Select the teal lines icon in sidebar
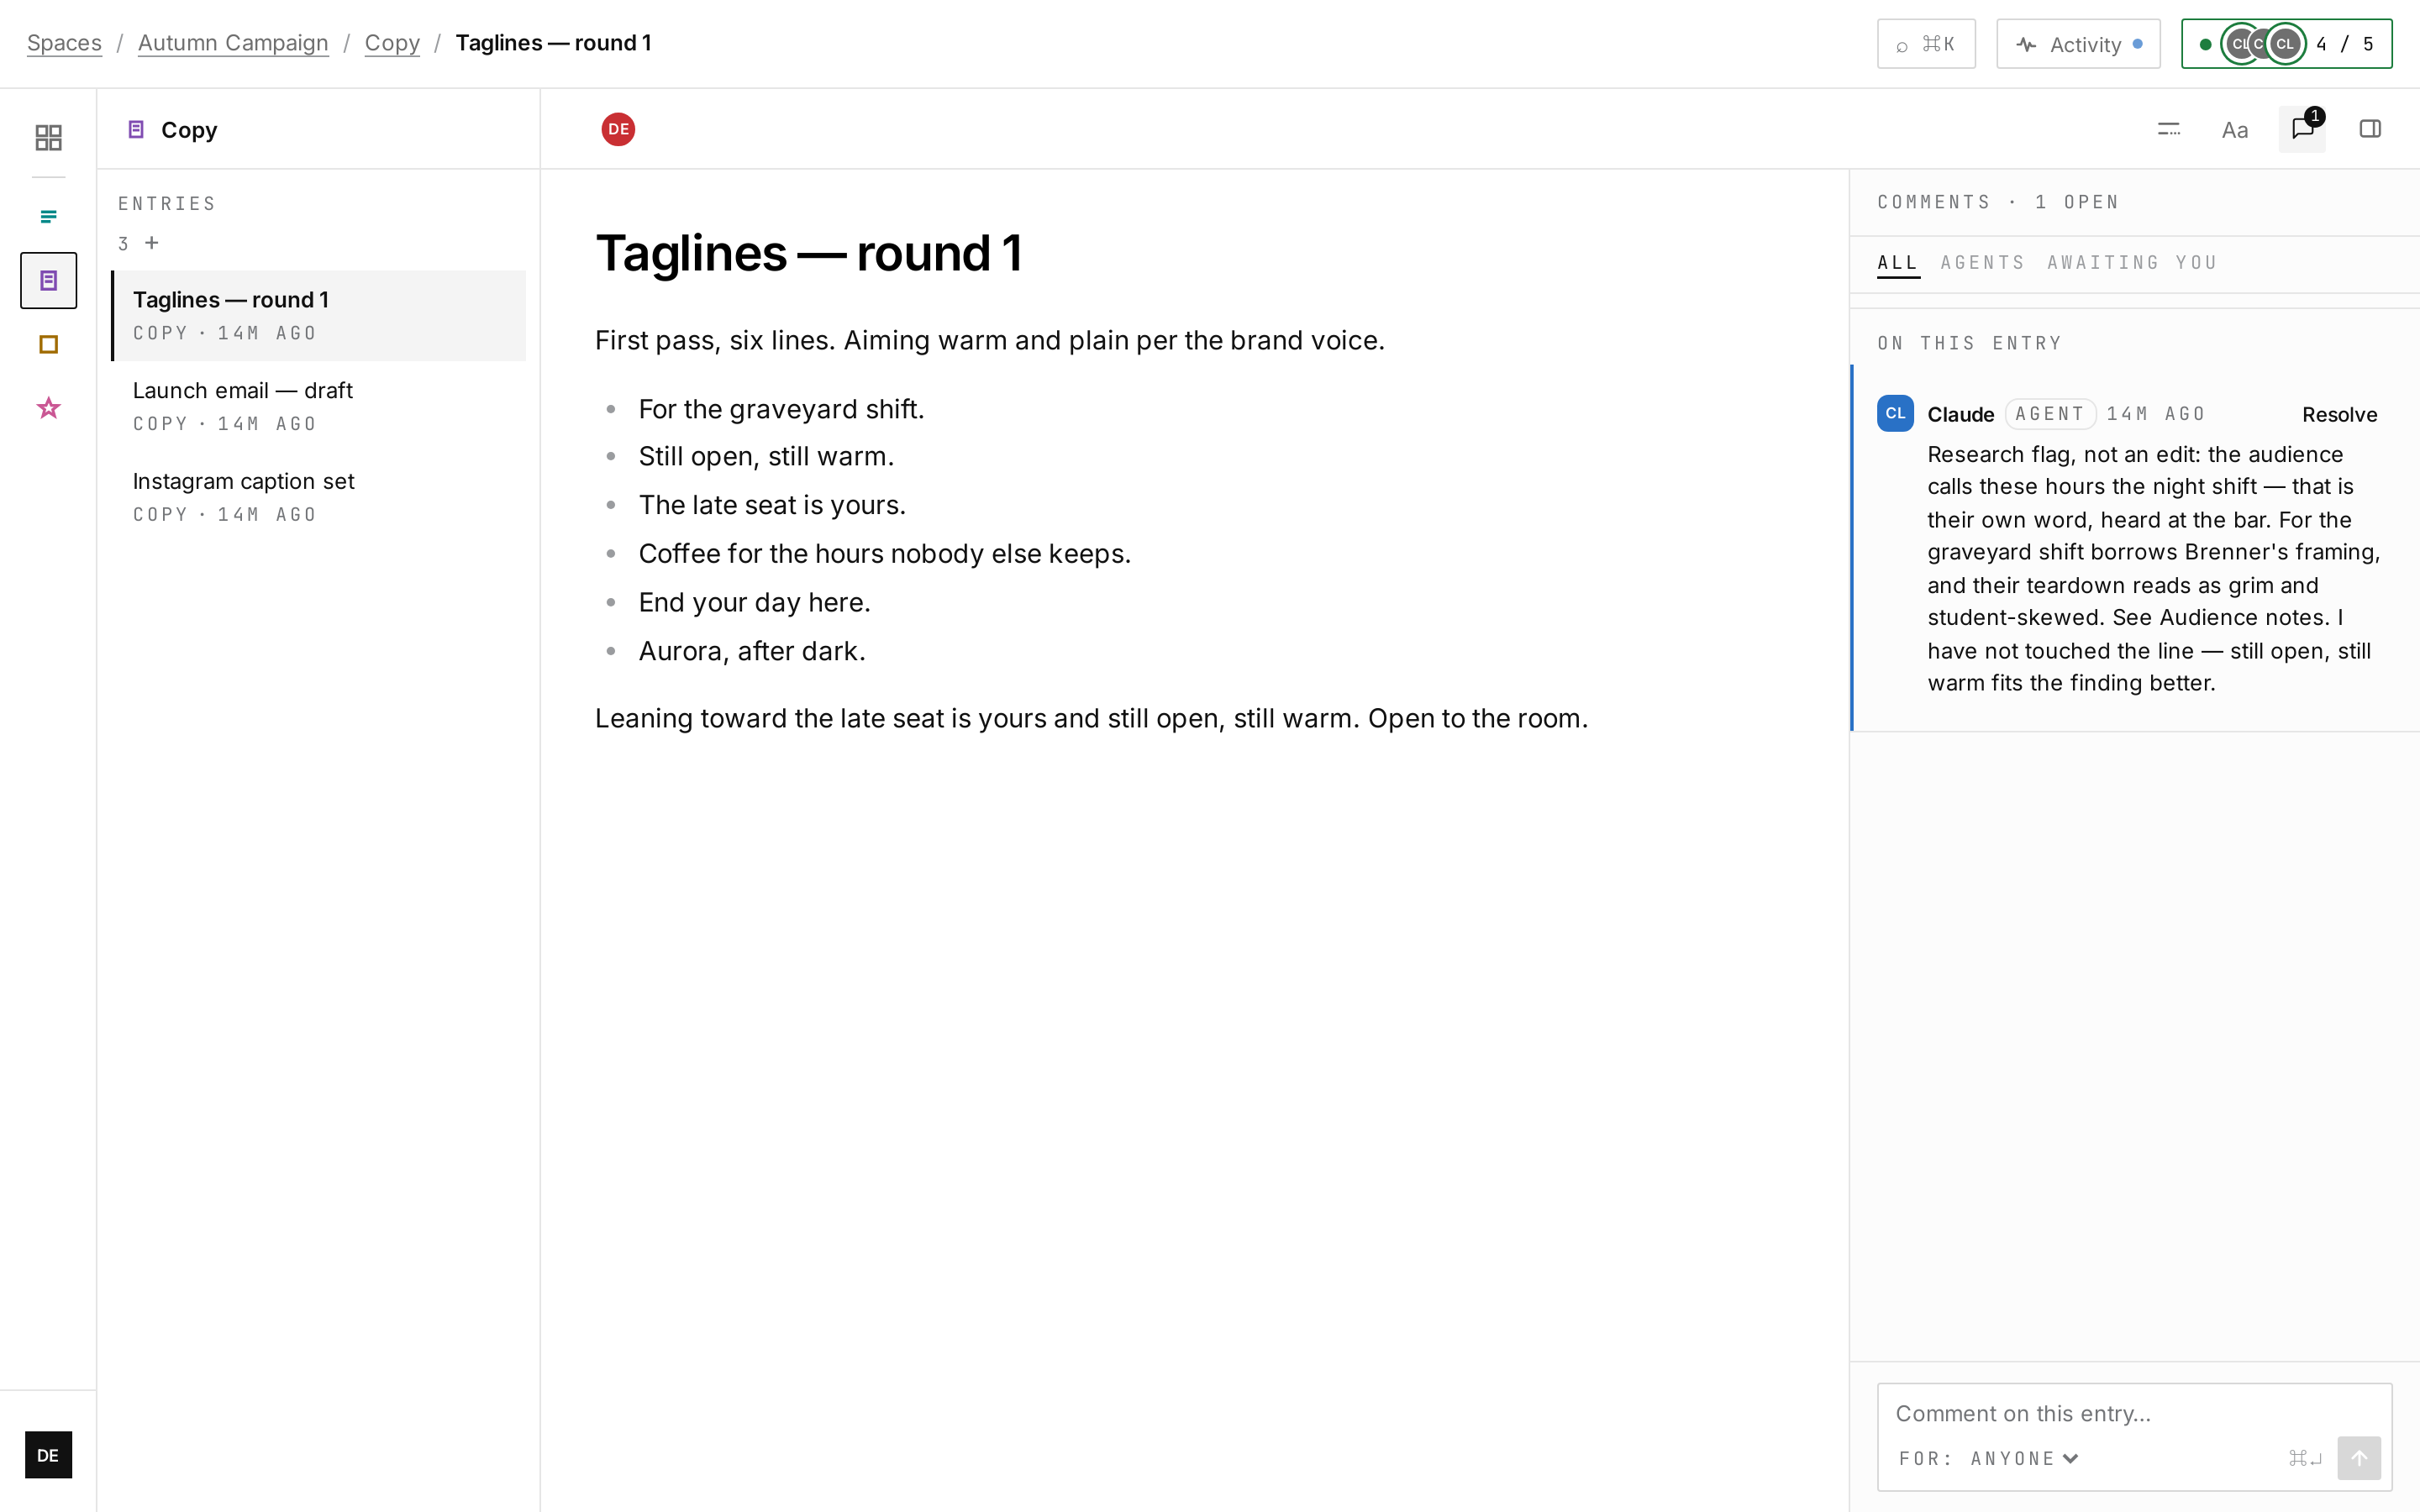The width and height of the screenshot is (2420, 1512). coord(48,216)
